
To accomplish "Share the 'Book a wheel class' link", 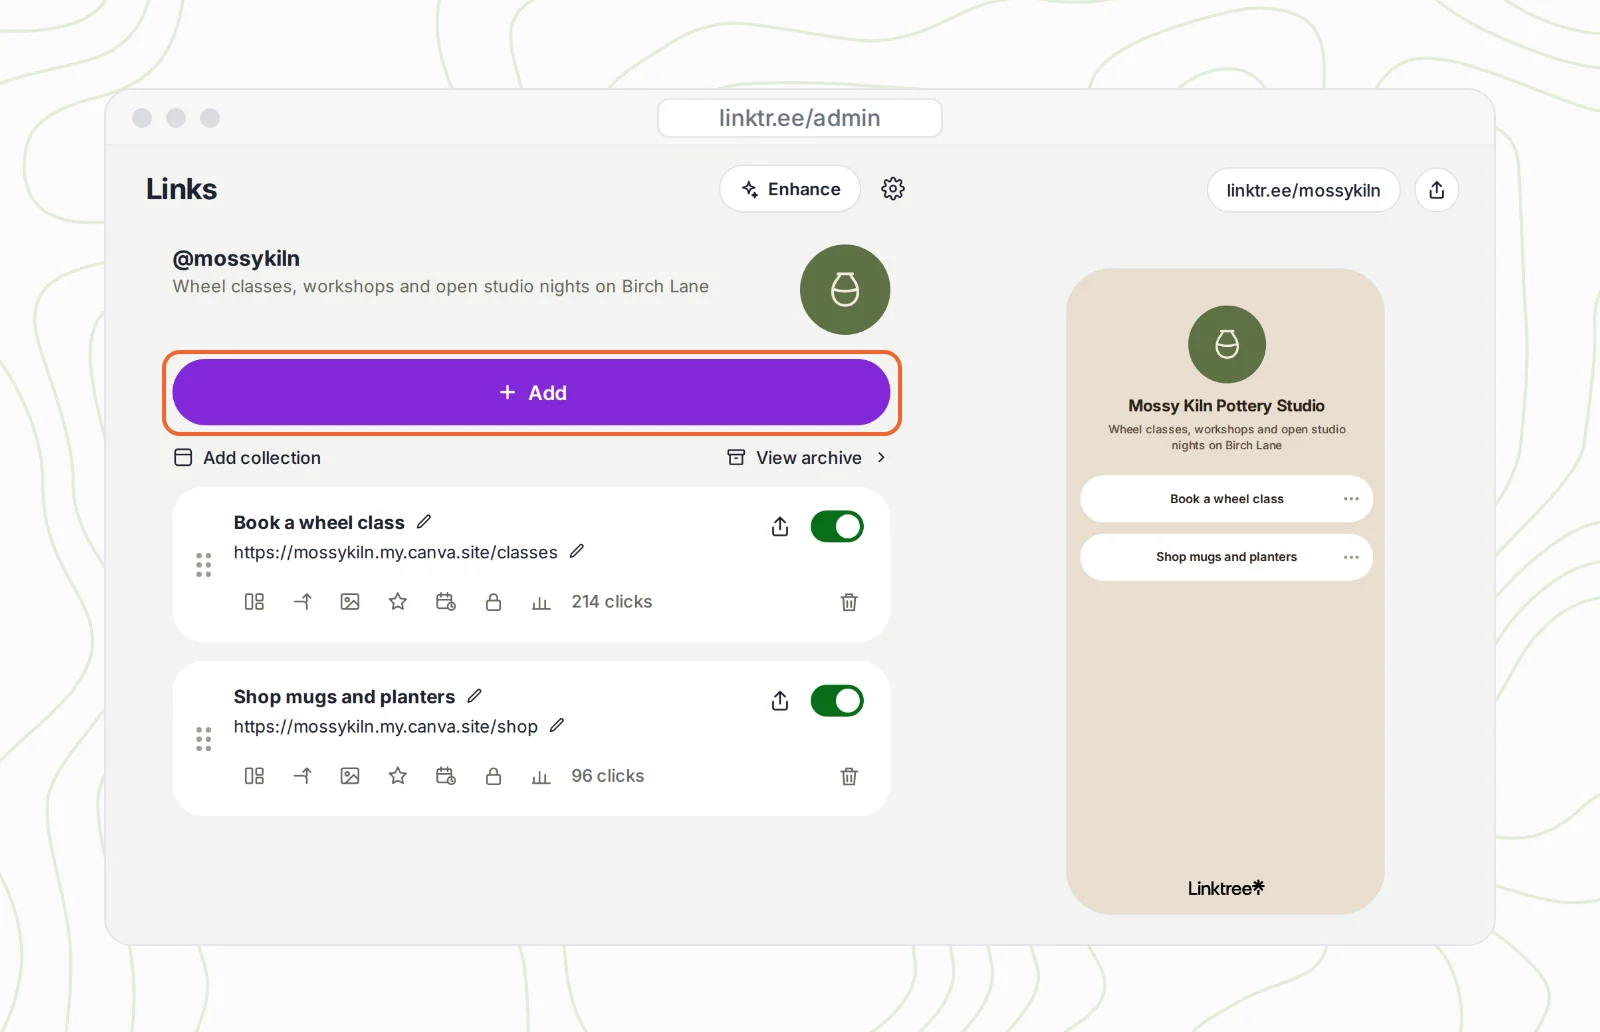I will coord(780,527).
